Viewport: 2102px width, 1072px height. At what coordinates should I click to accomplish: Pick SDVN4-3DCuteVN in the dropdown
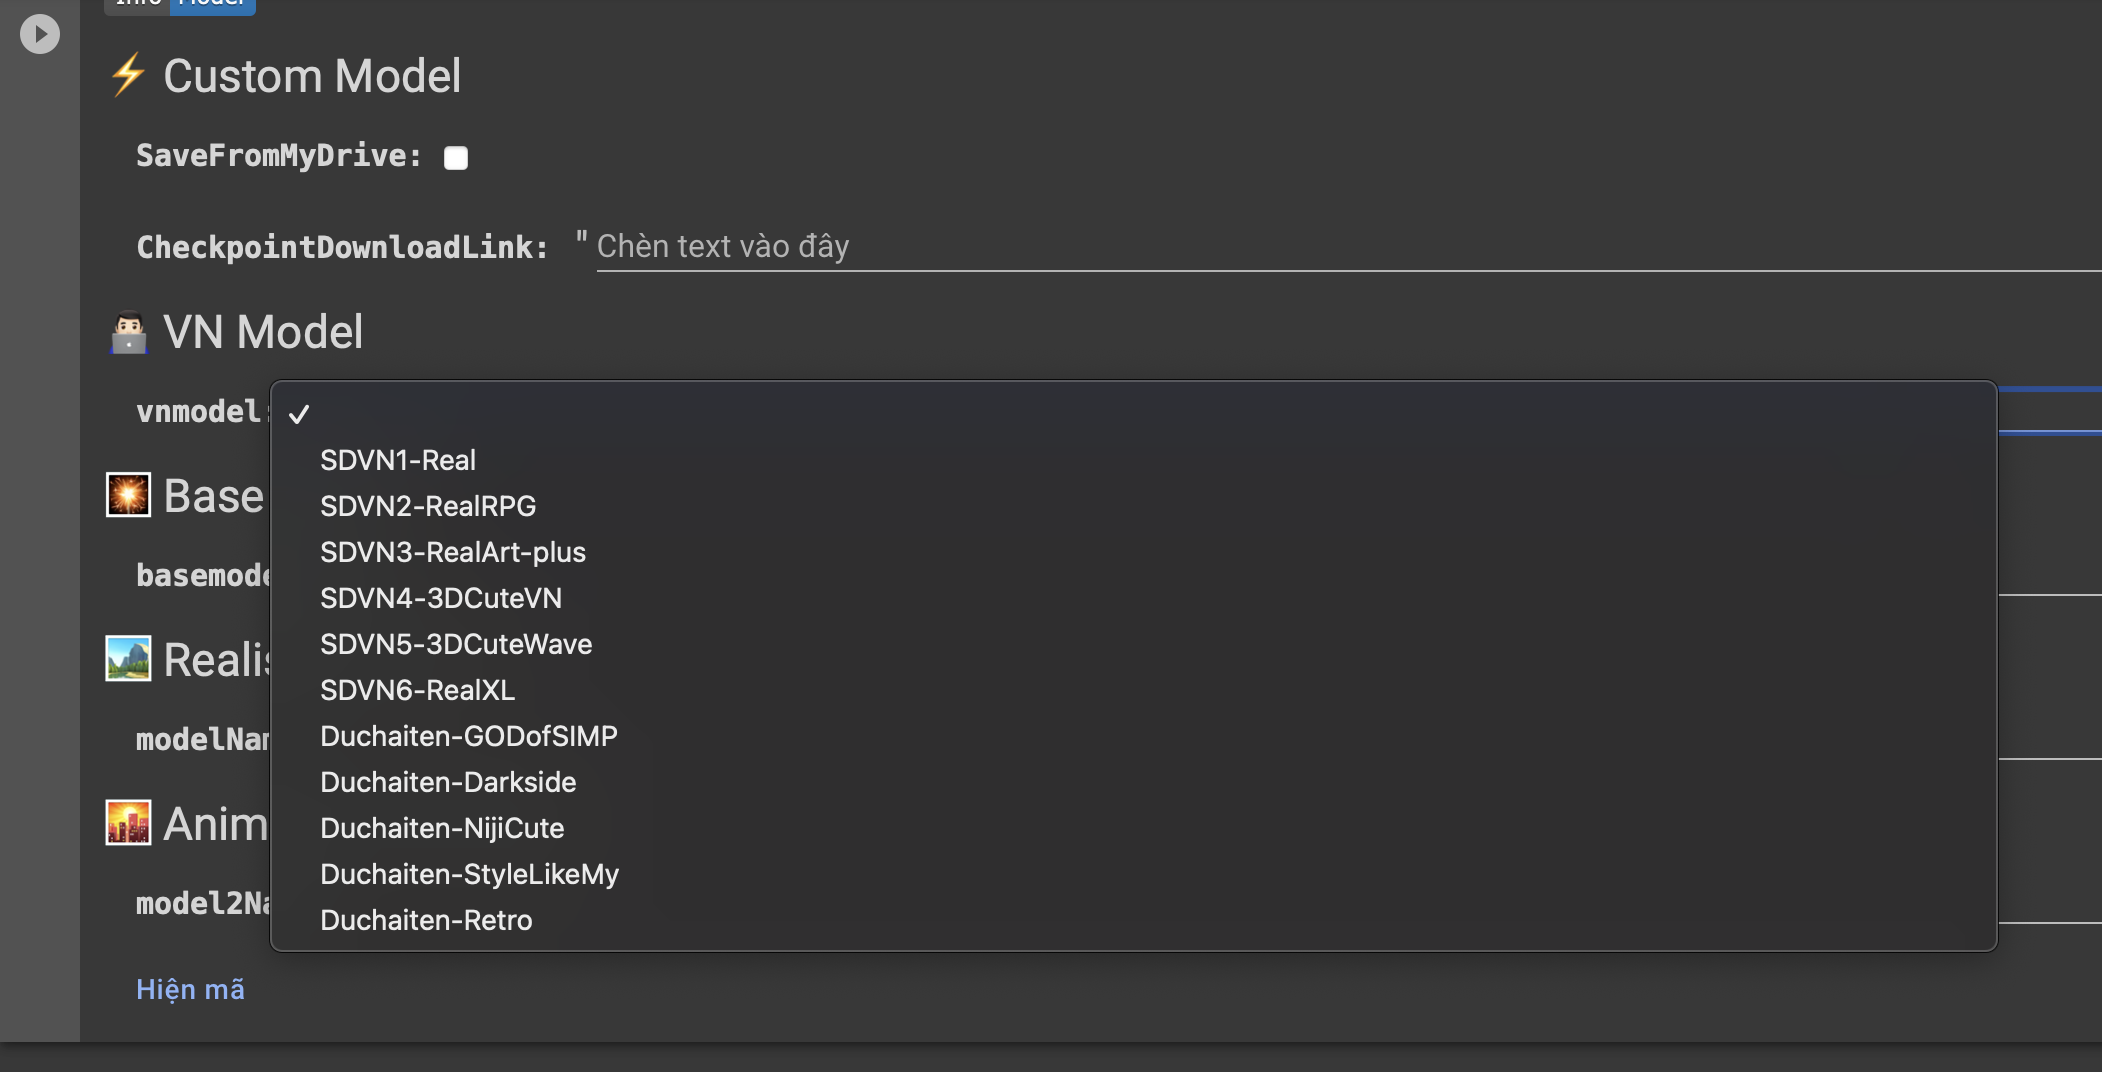point(441,598)
